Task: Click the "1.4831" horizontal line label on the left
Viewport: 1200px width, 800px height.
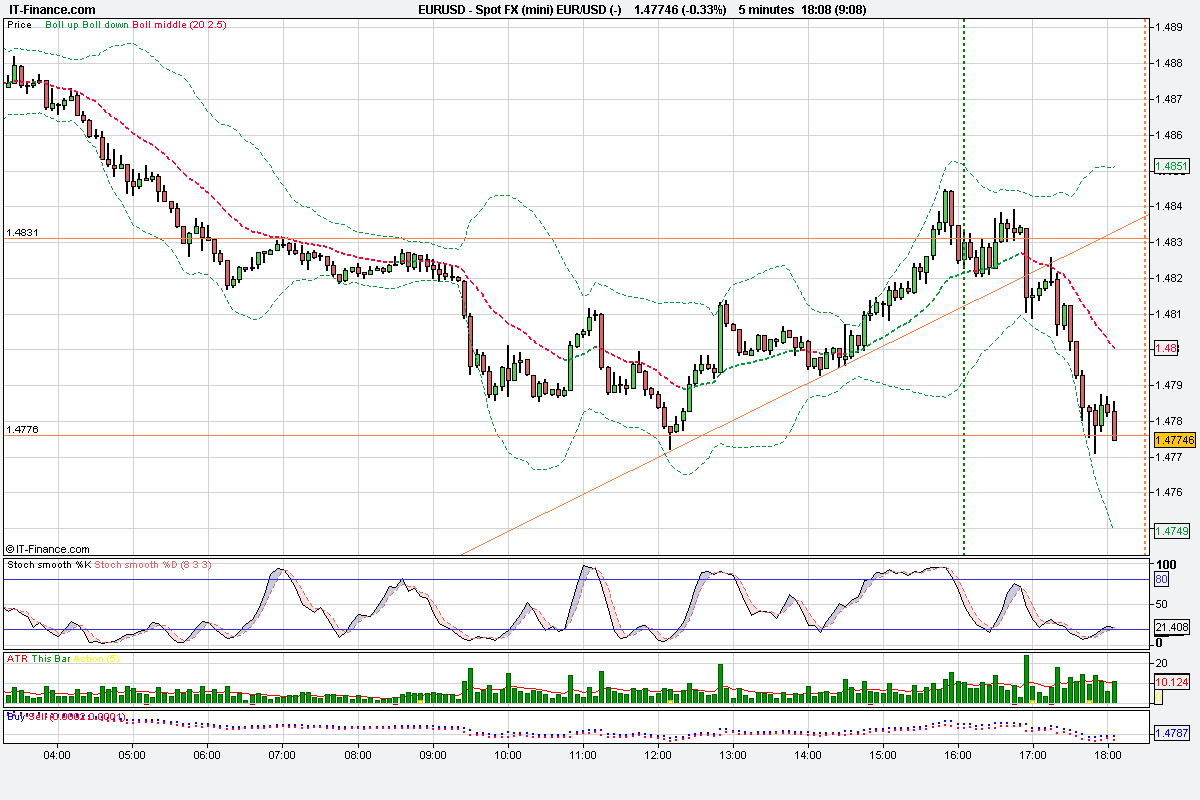Action: 22,232
